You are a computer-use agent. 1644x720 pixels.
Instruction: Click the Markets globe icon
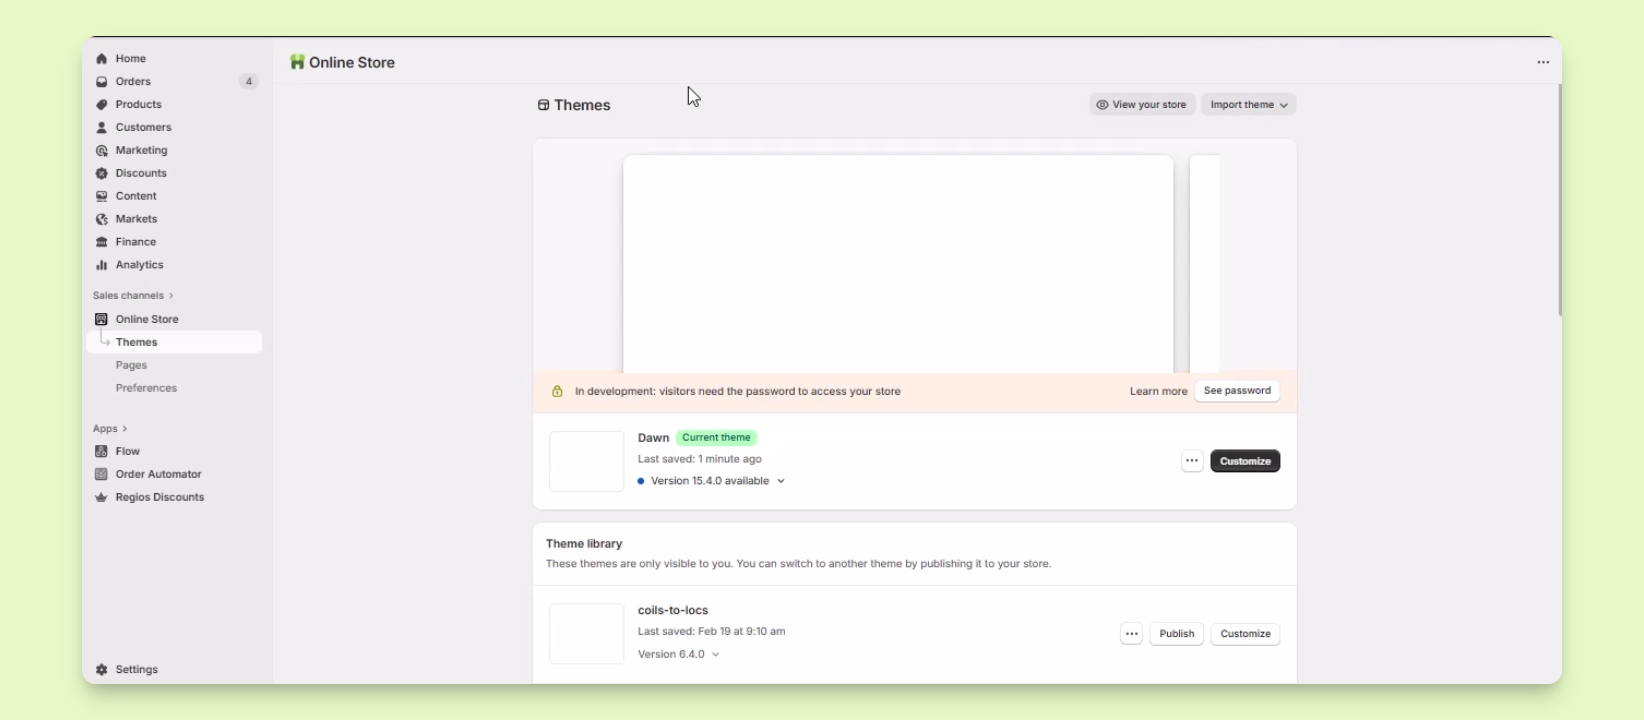101,220
